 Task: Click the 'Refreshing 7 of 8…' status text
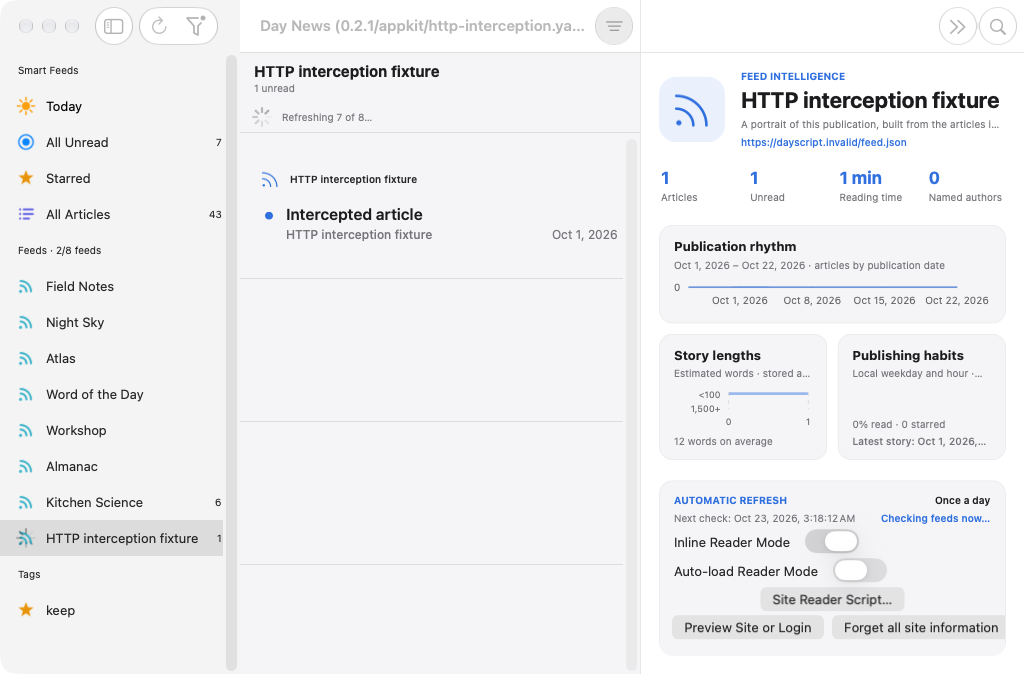(327, 118)
